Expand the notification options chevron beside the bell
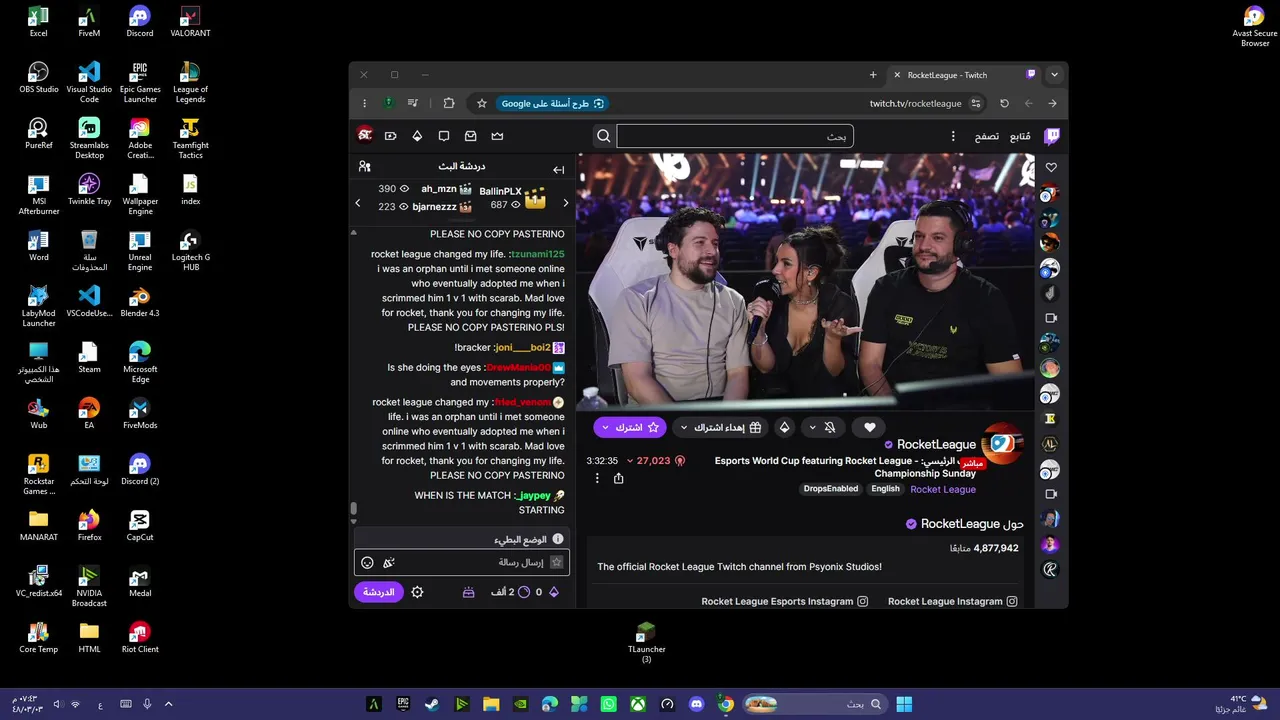Viewport: 1280px width, 720px height. (x=812, y=427)
